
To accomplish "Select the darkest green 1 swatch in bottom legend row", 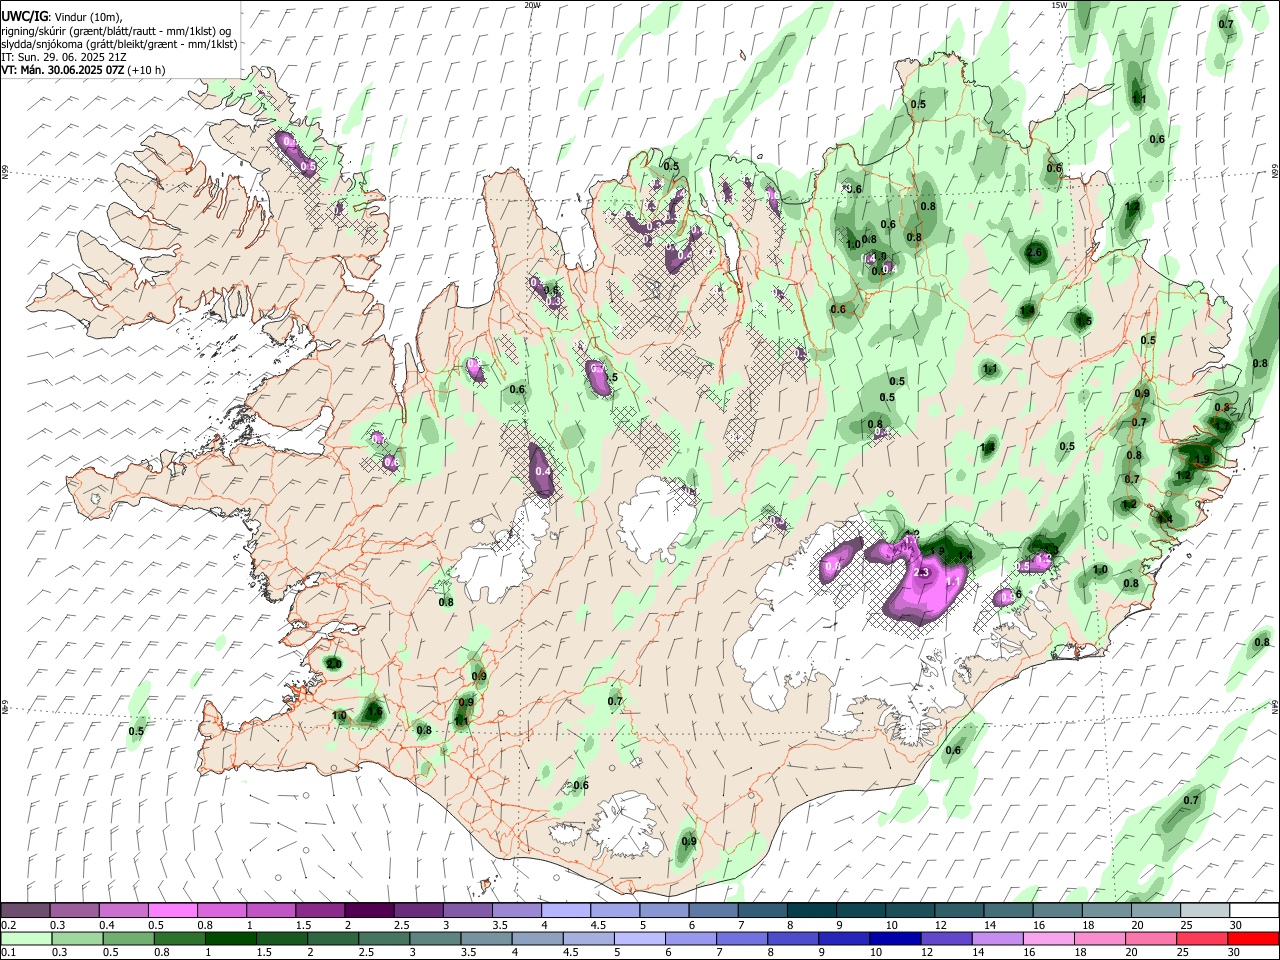I will [x=230, y=938].
